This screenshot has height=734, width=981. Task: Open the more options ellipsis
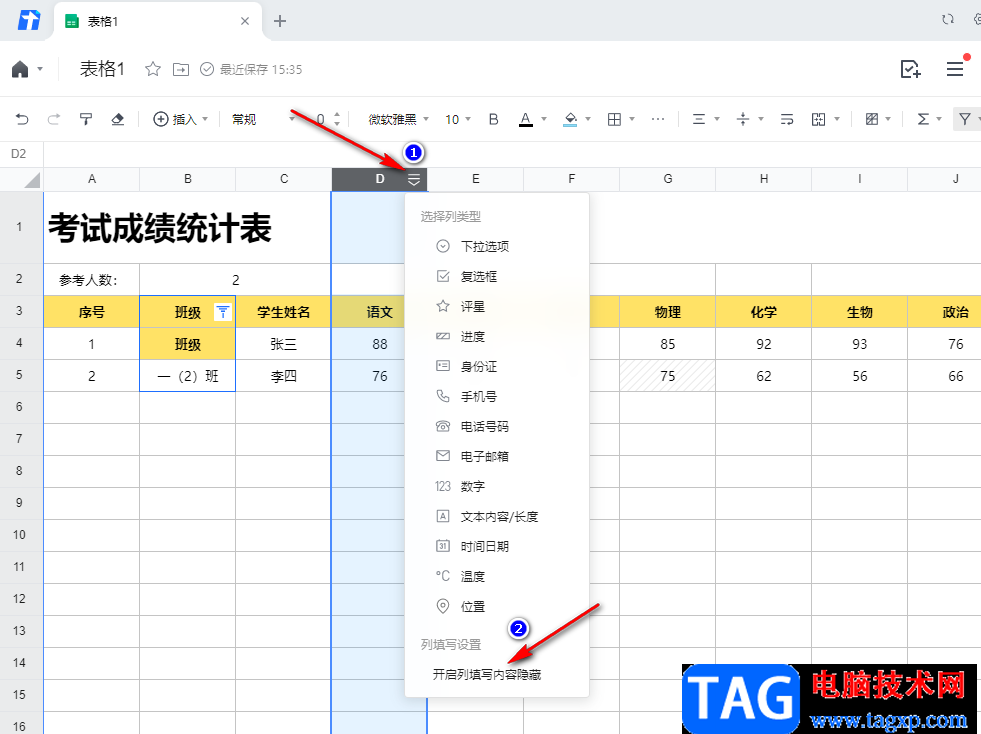(x=658, y=119)
